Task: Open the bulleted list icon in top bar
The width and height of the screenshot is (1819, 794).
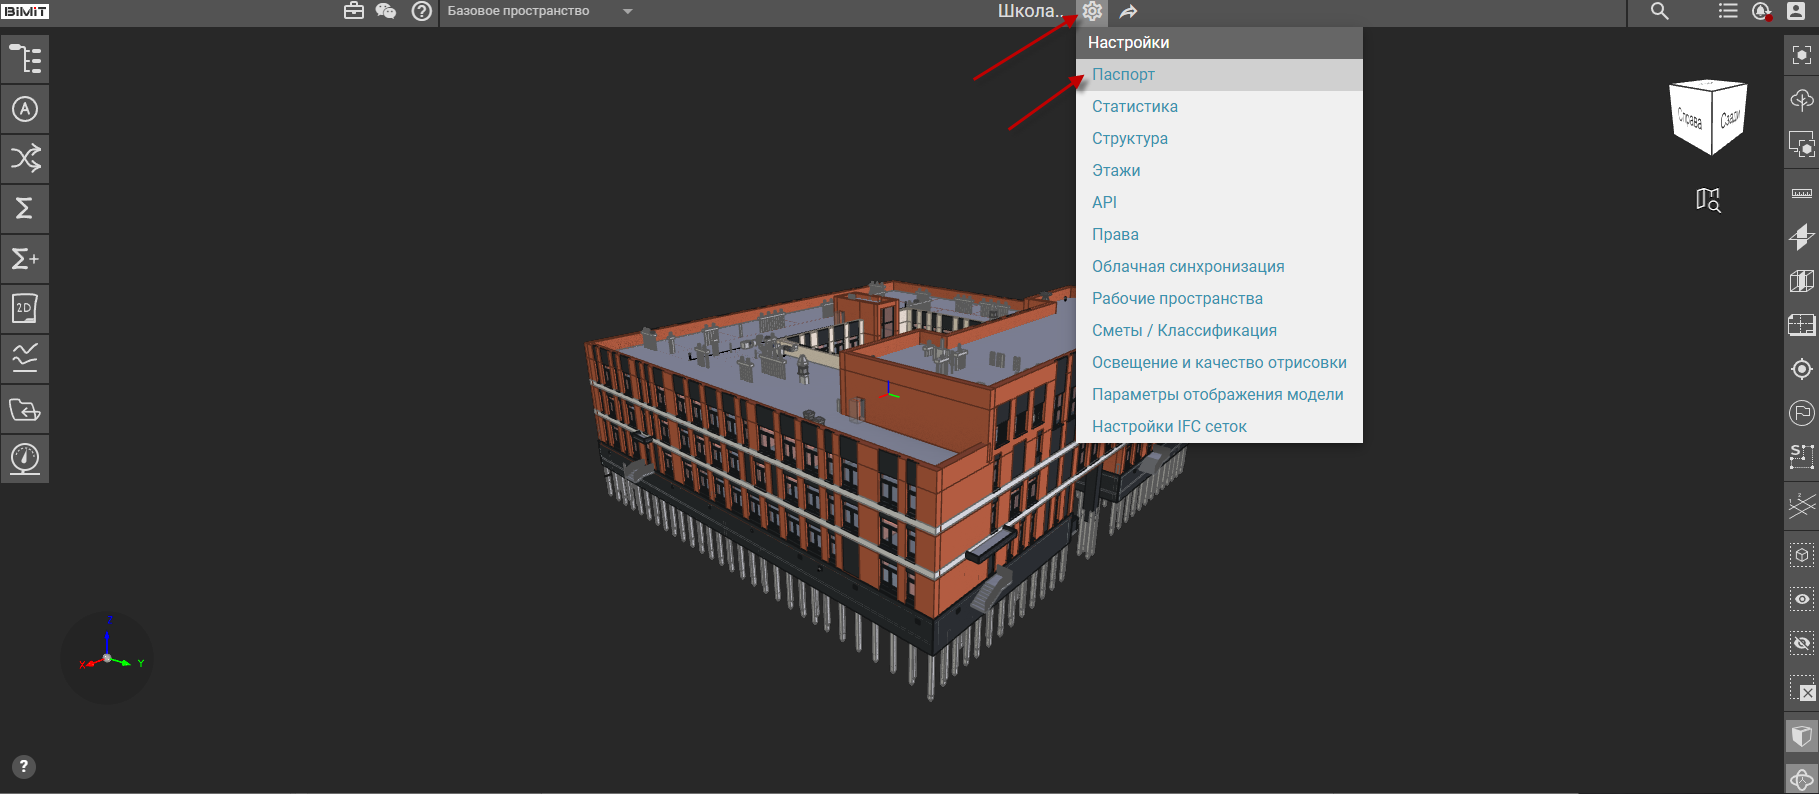Action: [1728, 11]
